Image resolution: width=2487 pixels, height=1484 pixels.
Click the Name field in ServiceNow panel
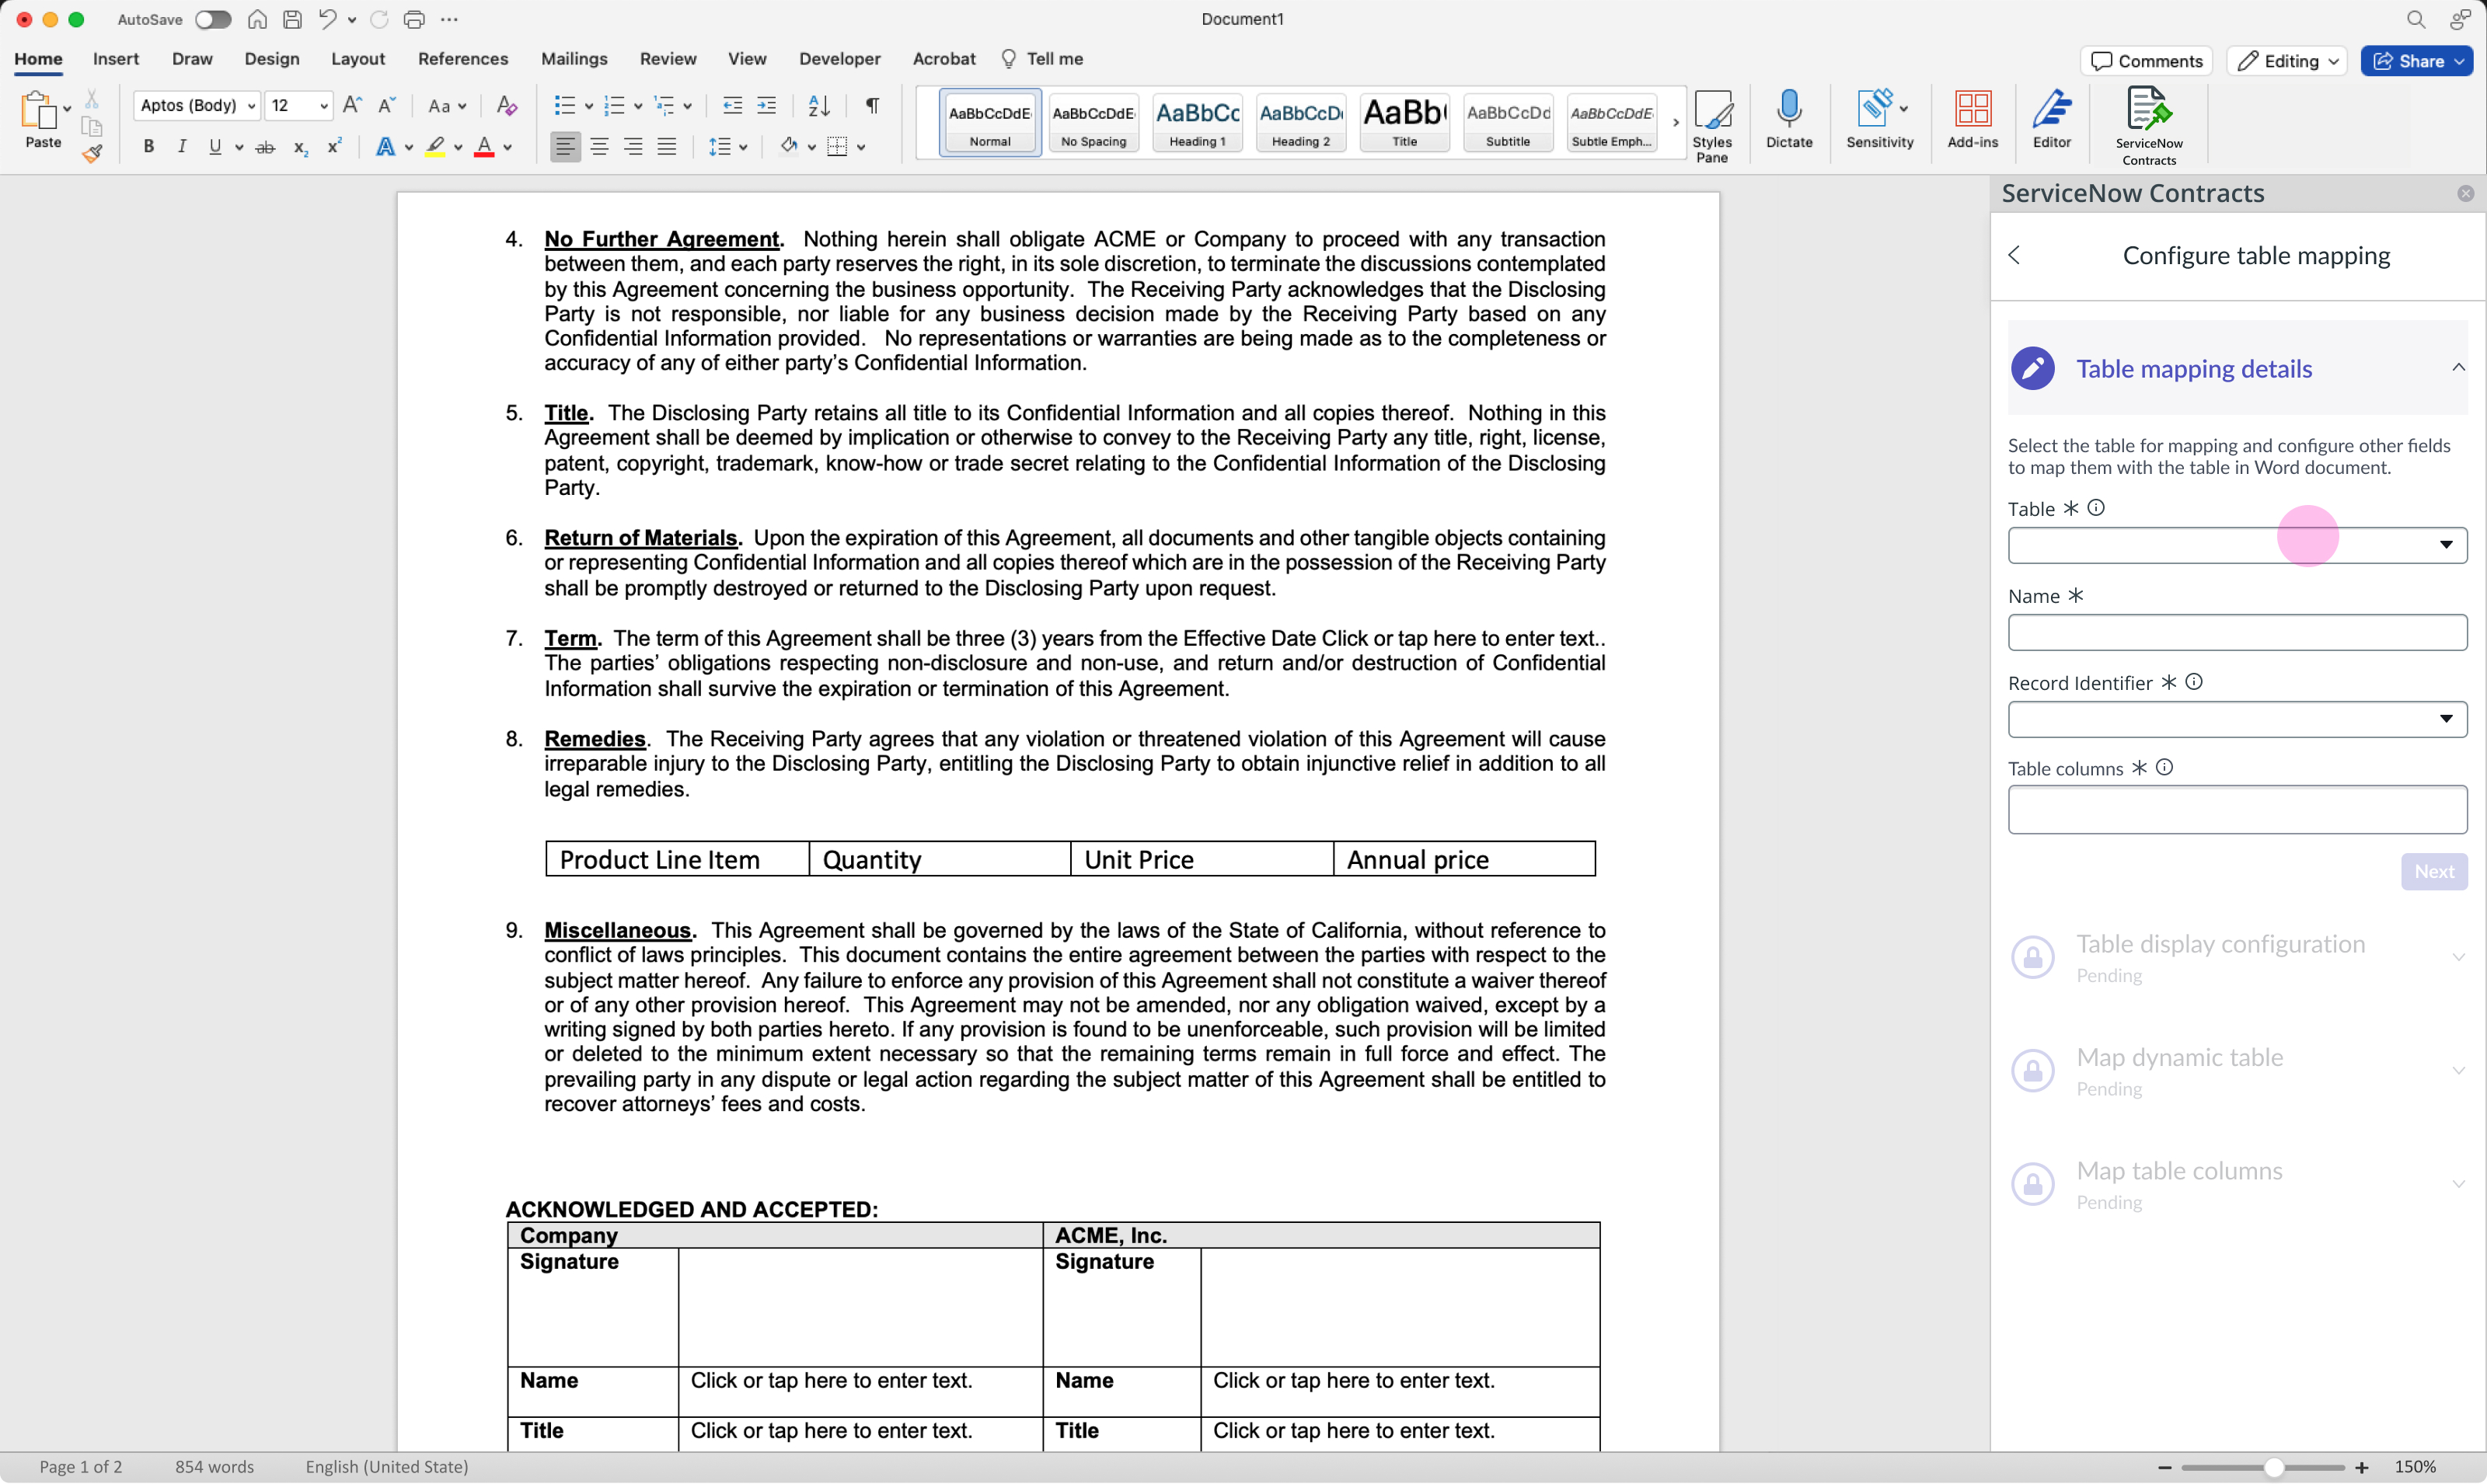pos(2235,632)
